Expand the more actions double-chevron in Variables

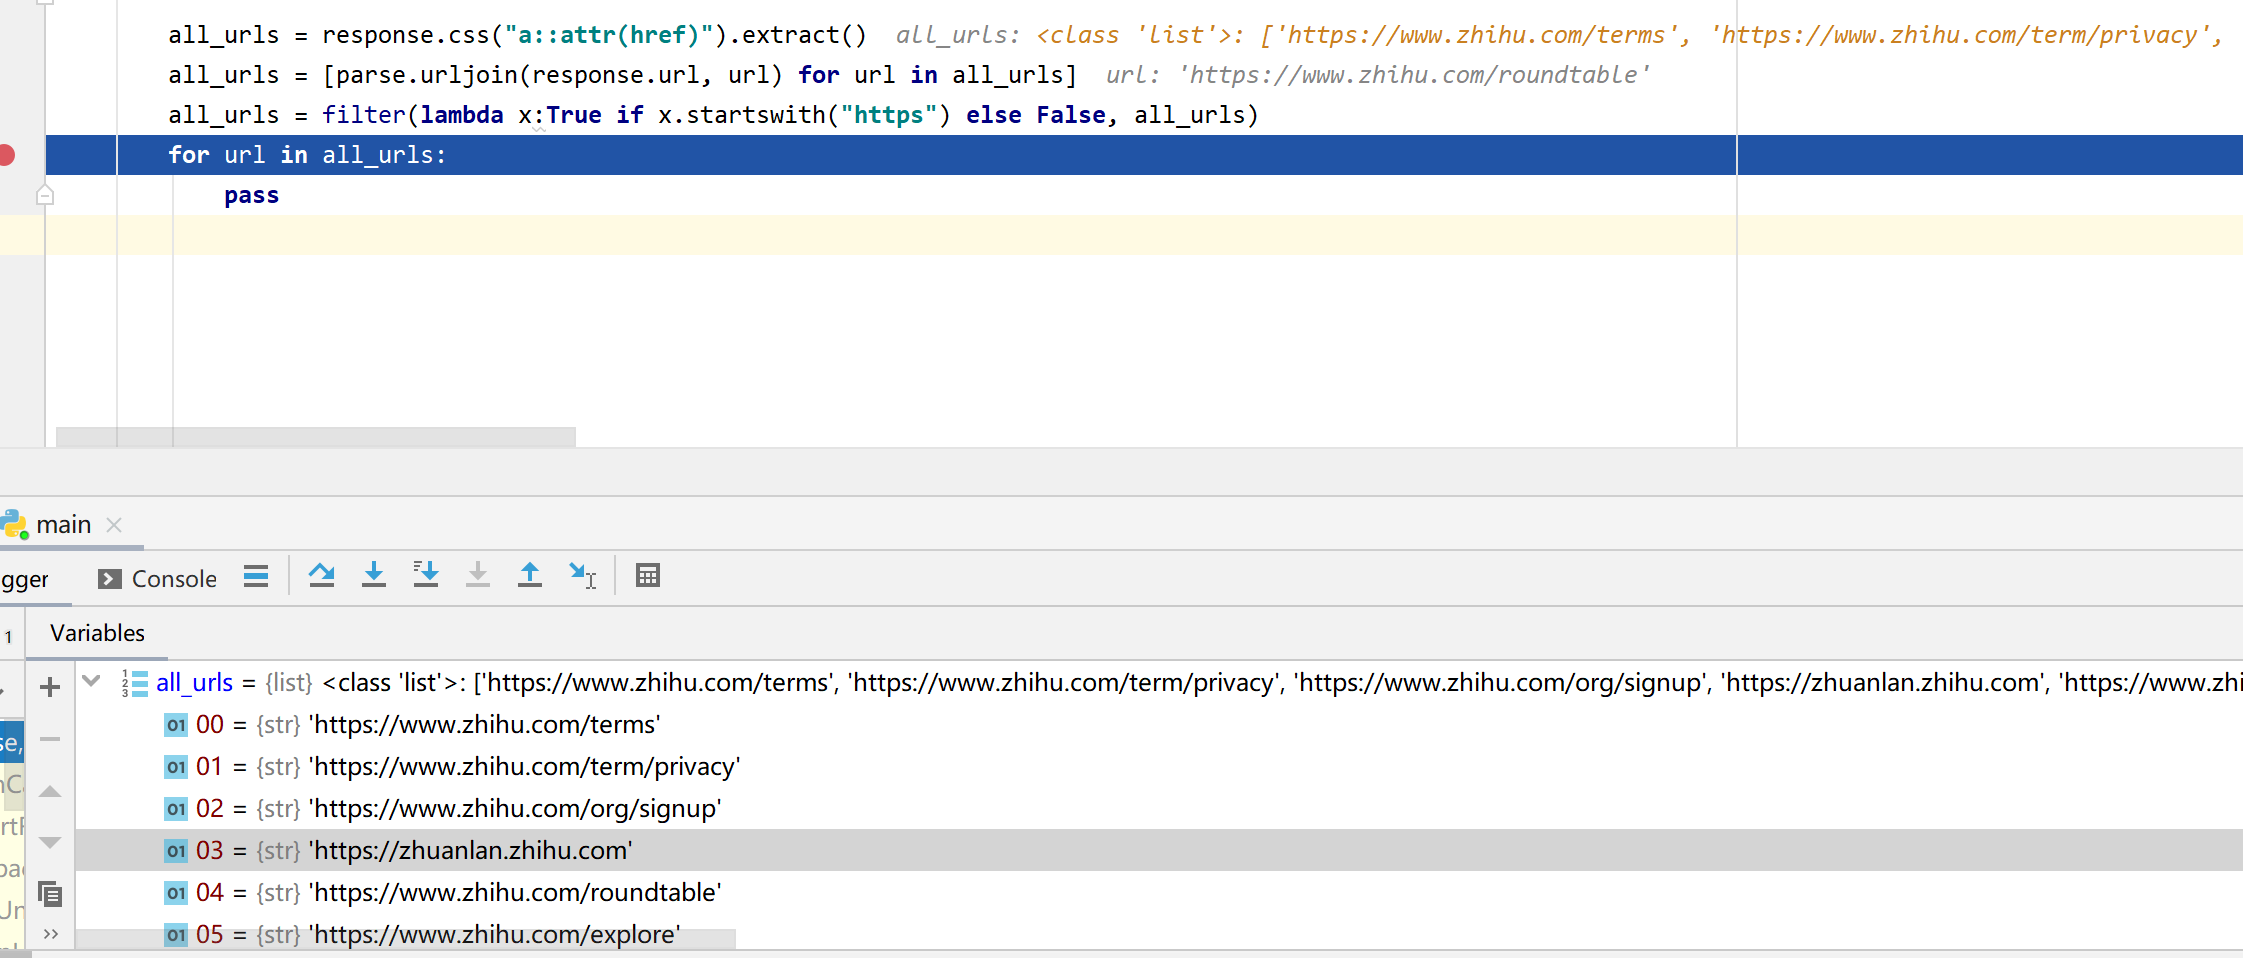50,934
